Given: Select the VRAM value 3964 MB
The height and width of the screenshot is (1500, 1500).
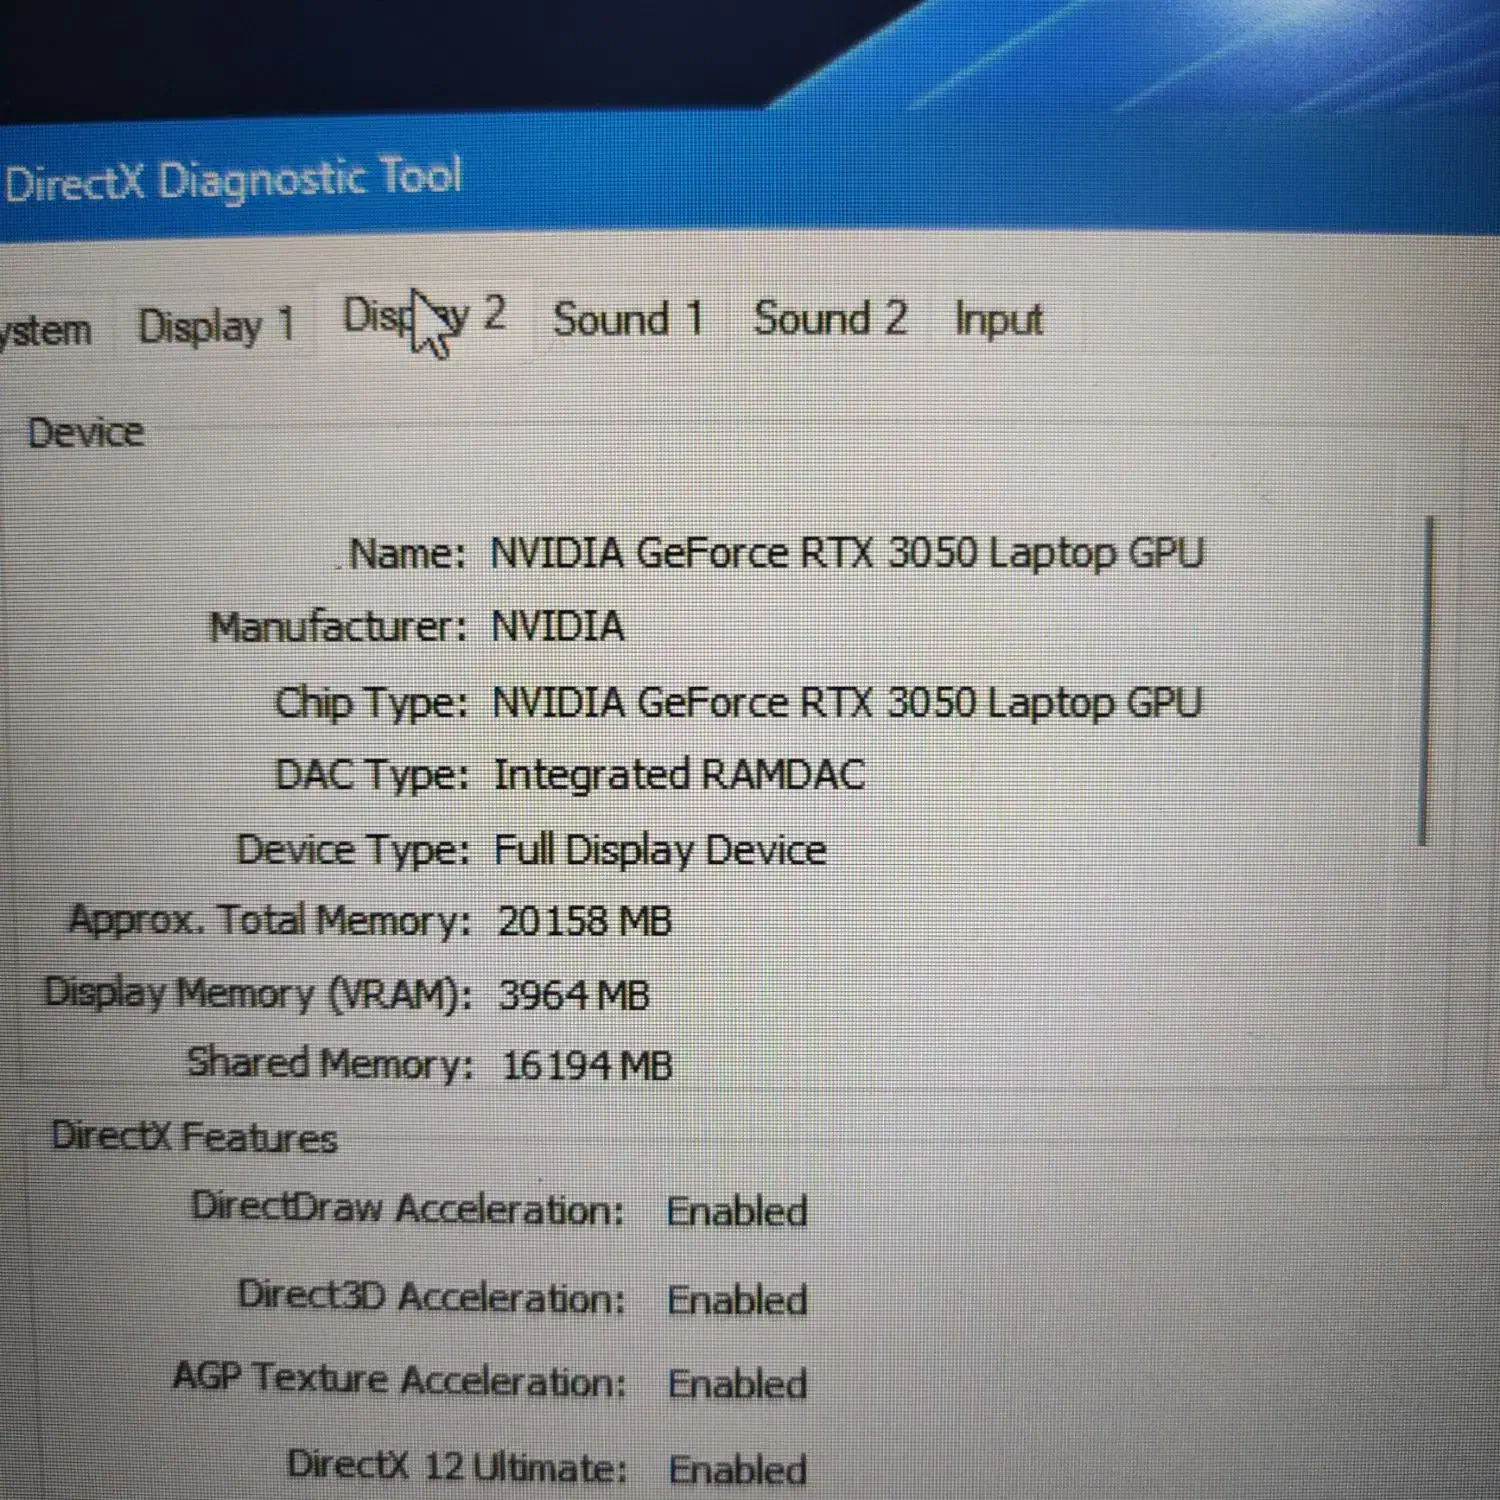Looking at the screenshot, I should pos(574,995).
